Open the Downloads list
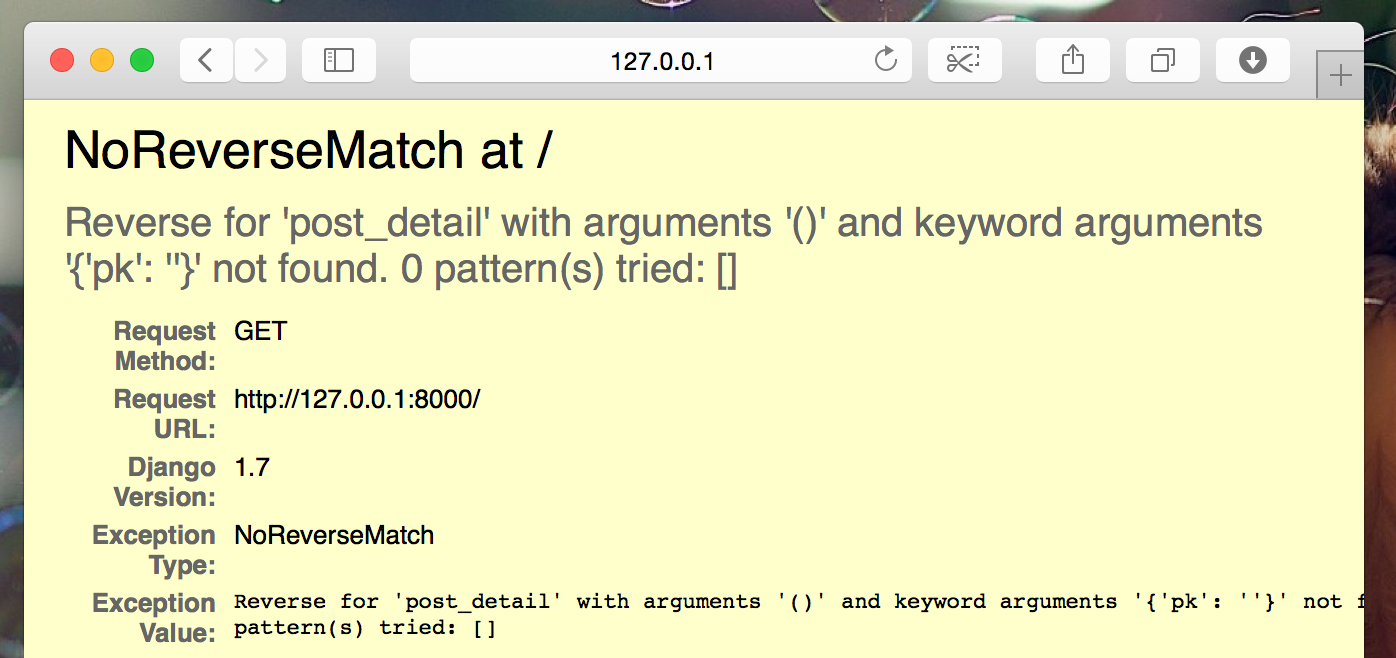1396x658 pixels. [x=1252, y=61]
